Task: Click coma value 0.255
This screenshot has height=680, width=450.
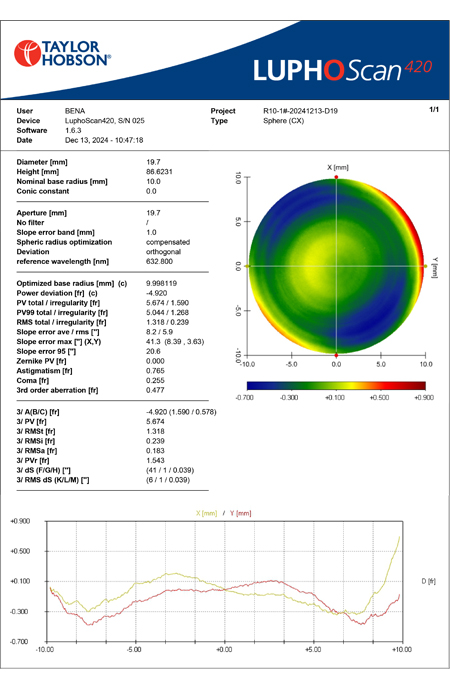Action: pyautogui.click(x=155, y=380)
